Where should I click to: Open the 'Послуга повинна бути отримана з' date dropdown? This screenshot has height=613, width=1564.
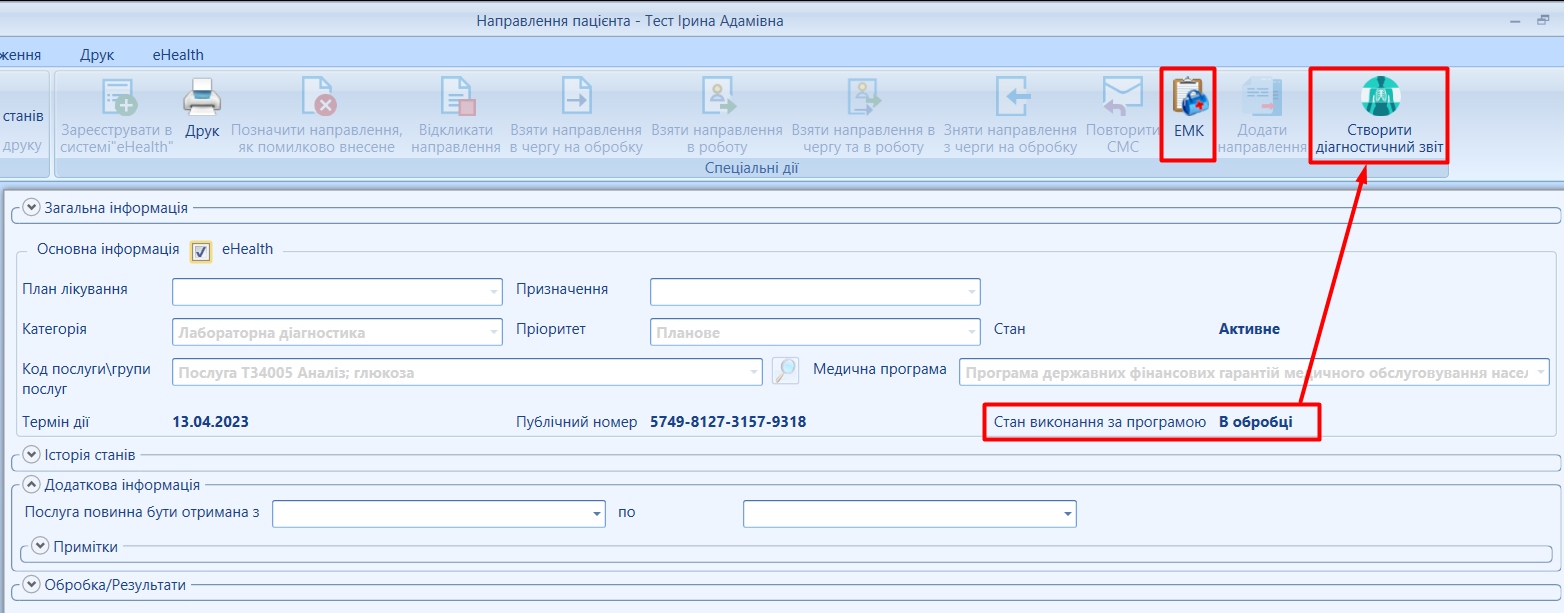click(597, 514)
